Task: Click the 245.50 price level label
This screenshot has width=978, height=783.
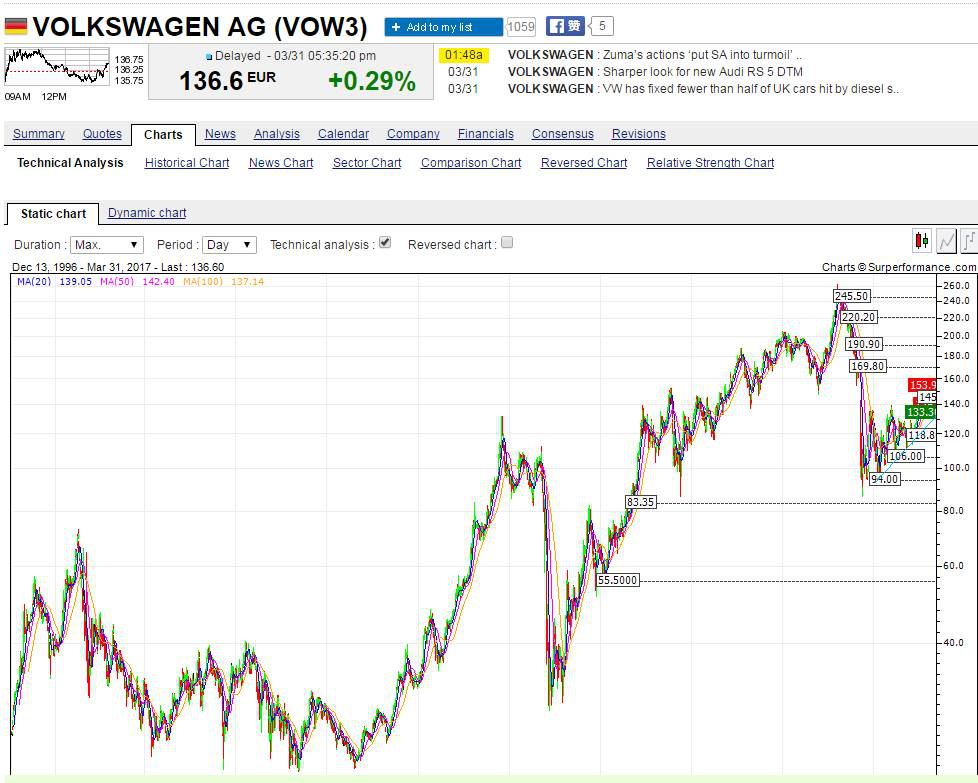Action: click(852, 296)
